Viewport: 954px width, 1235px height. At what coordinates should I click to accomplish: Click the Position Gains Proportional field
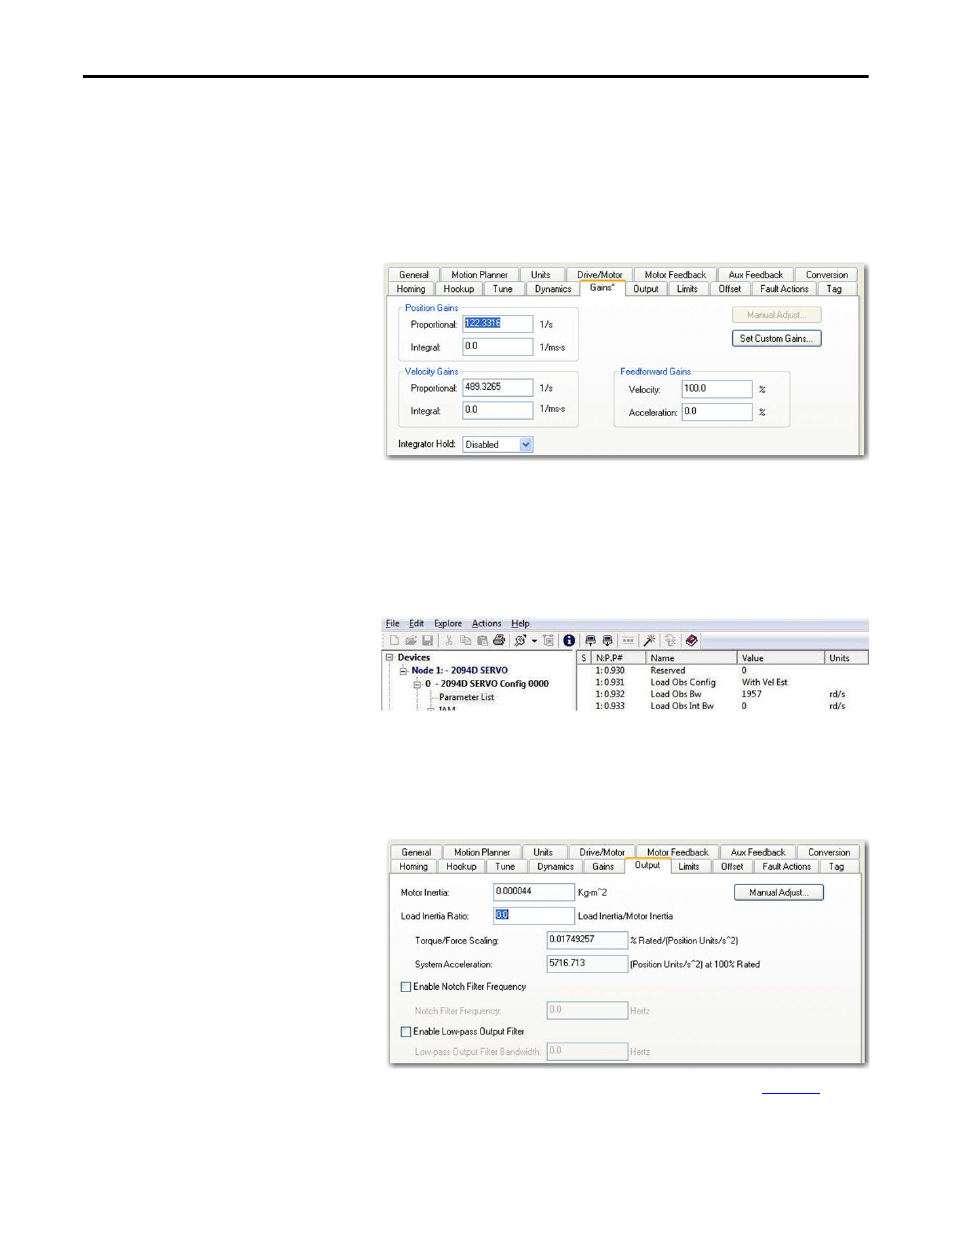click(498, 324)
